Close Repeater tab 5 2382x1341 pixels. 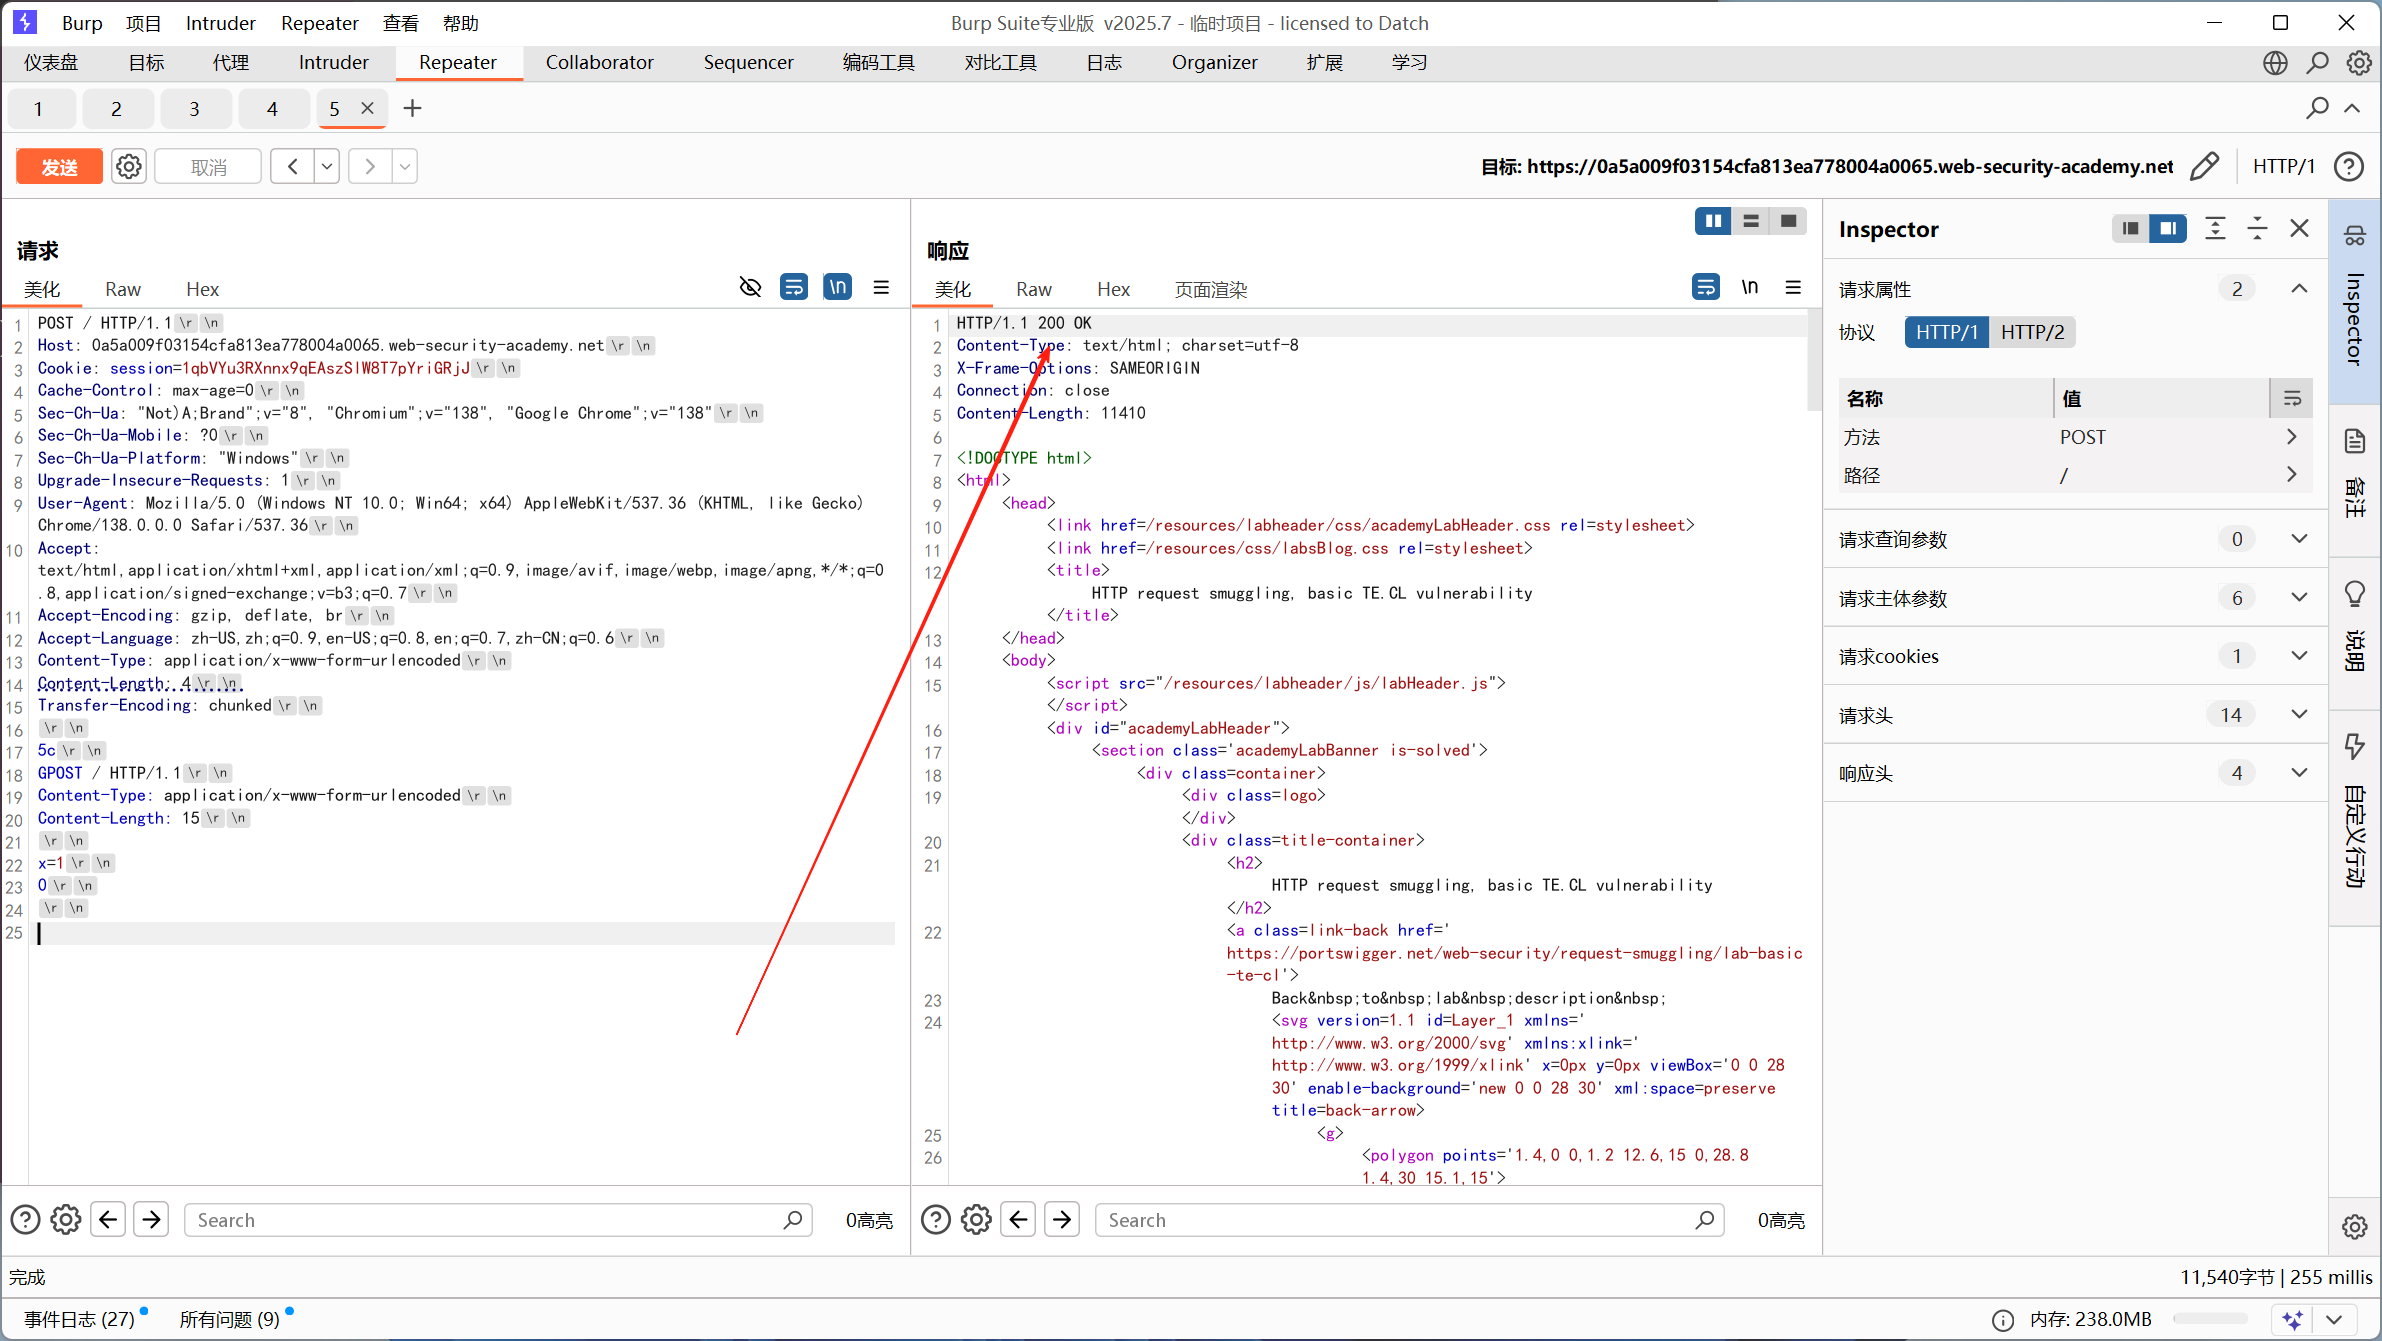pos(367,108)
